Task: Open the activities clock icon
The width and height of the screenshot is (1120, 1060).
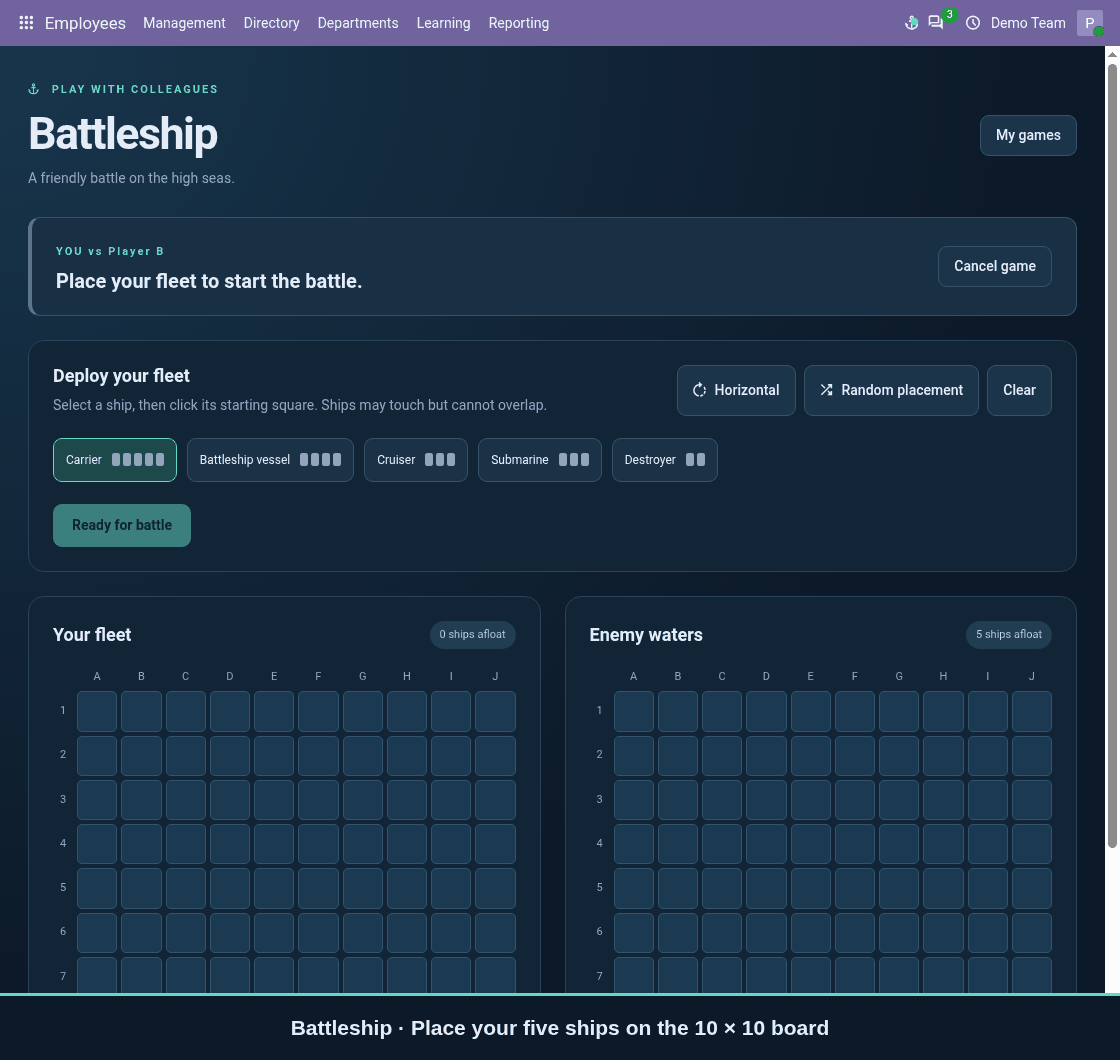Action: point(972,23)
